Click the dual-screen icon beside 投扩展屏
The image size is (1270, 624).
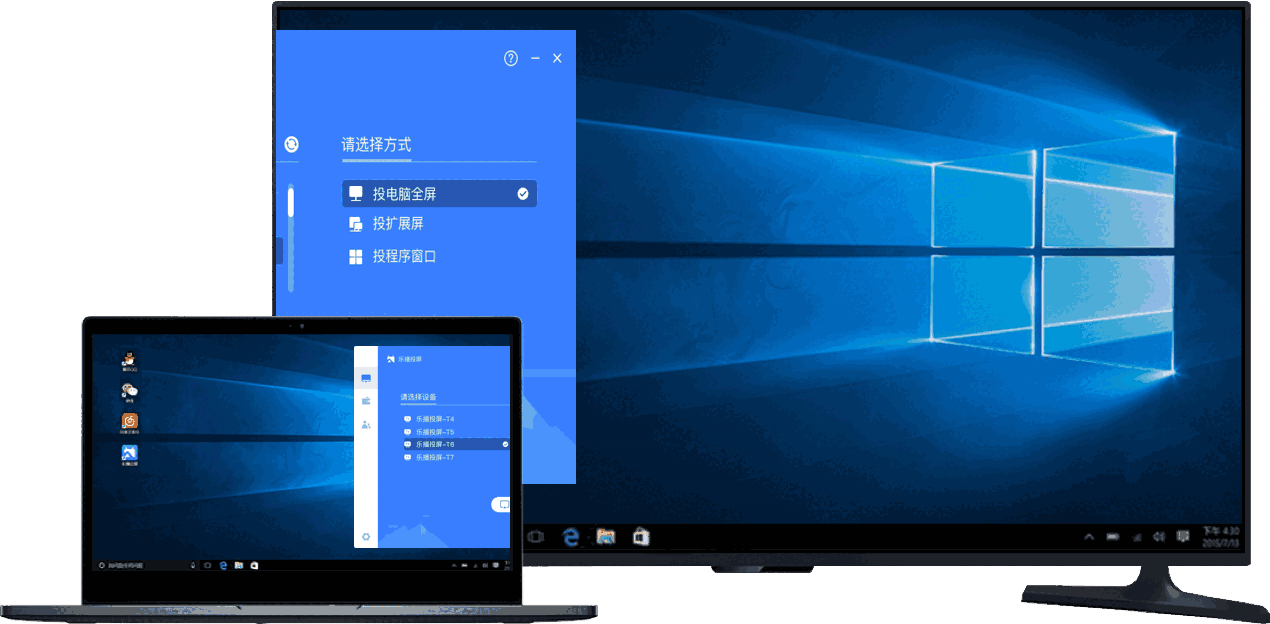[355, 224]
